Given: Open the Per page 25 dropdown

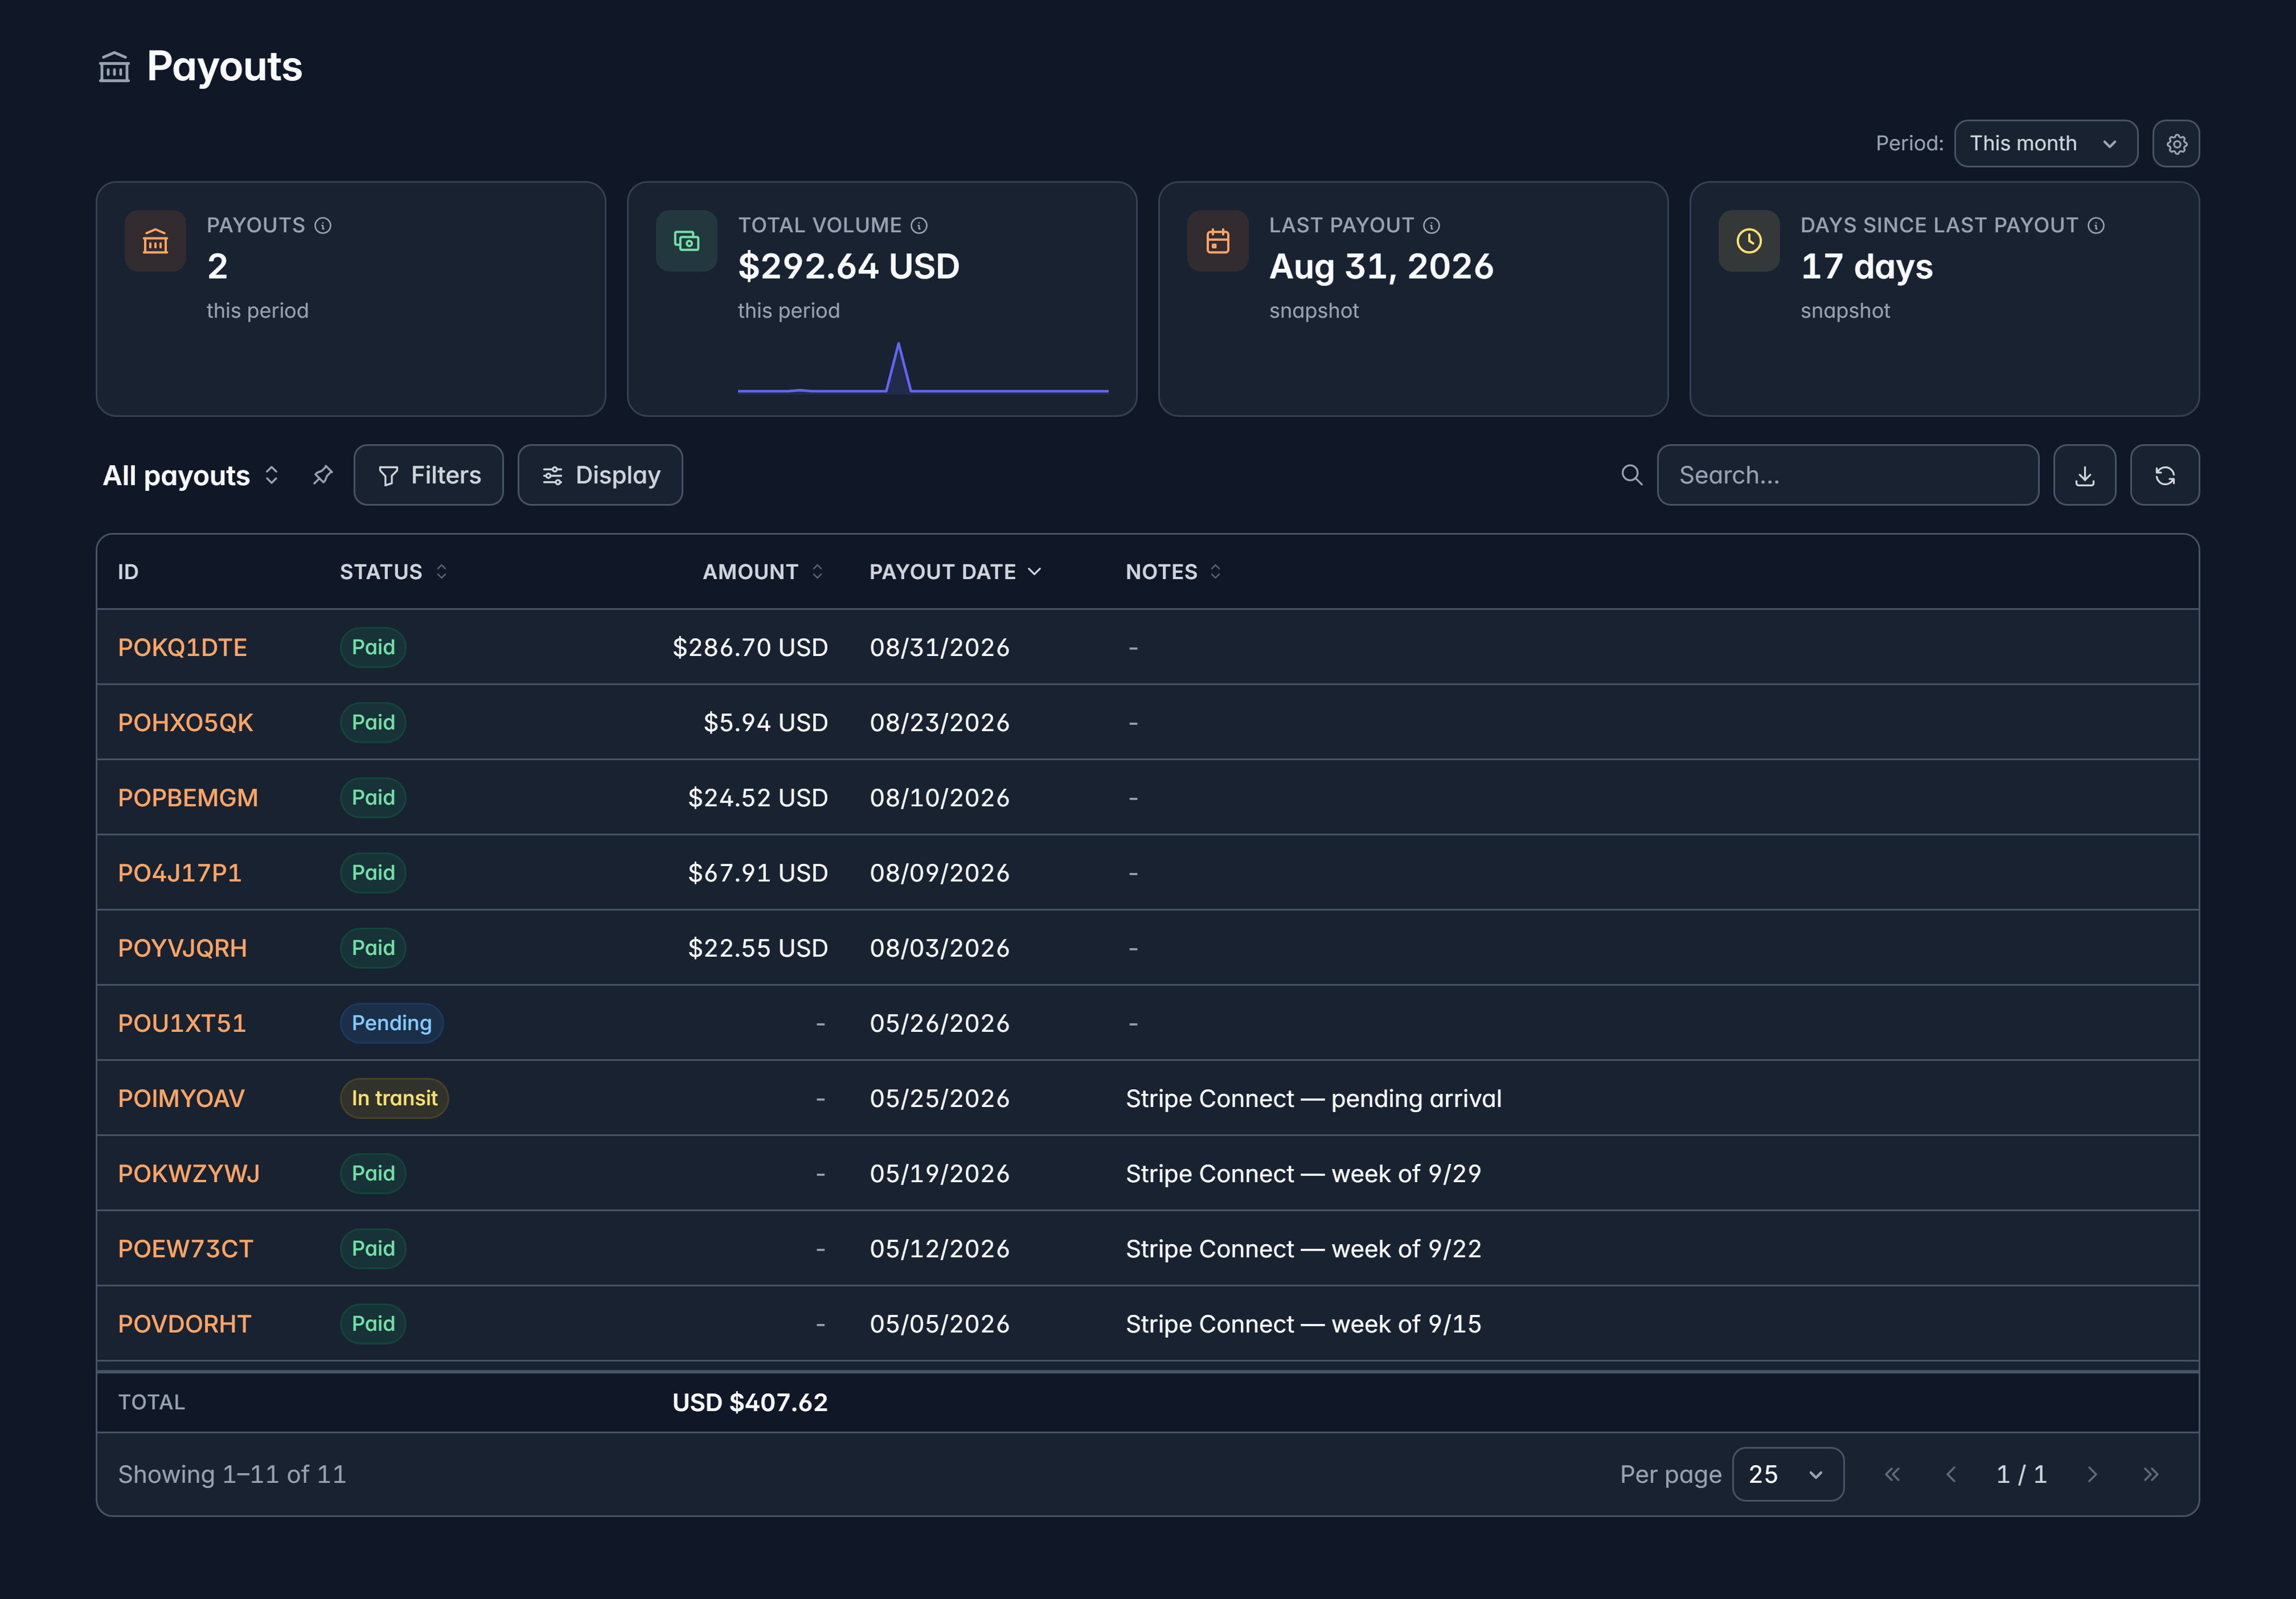Looking at the screenshot, I should coord(1787,1474).
